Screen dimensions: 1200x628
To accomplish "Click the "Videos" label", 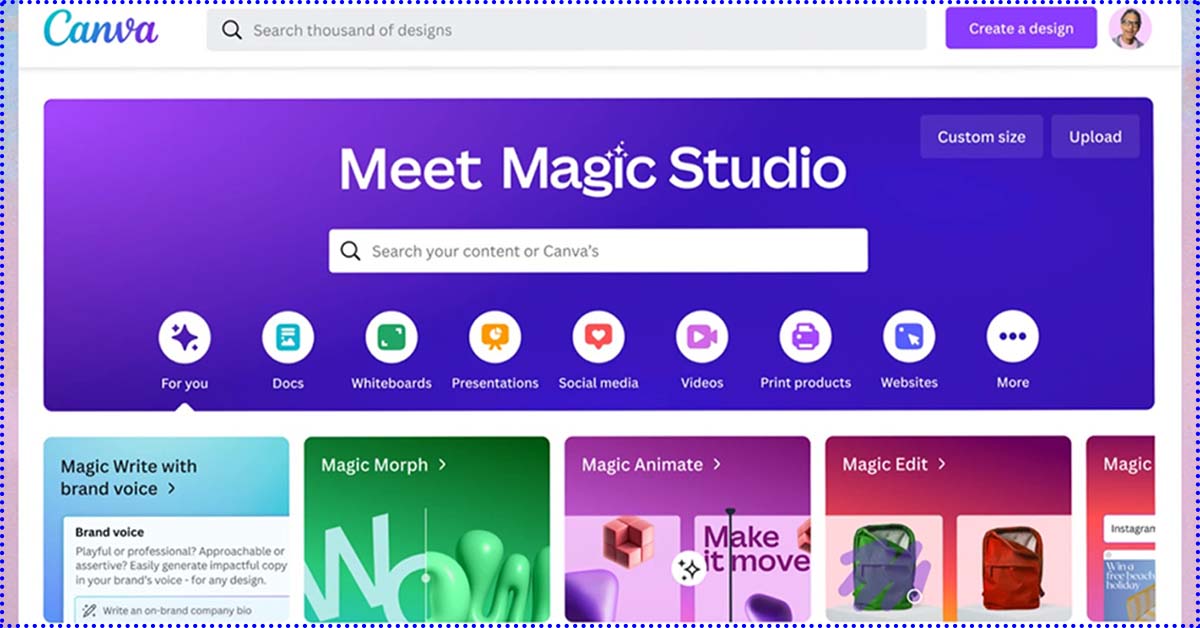I will click(x=702, y=383).
